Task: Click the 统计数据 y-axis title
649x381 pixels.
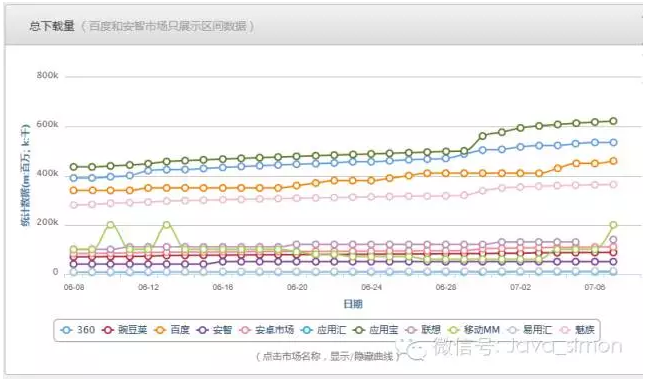Action: (25, 175)
